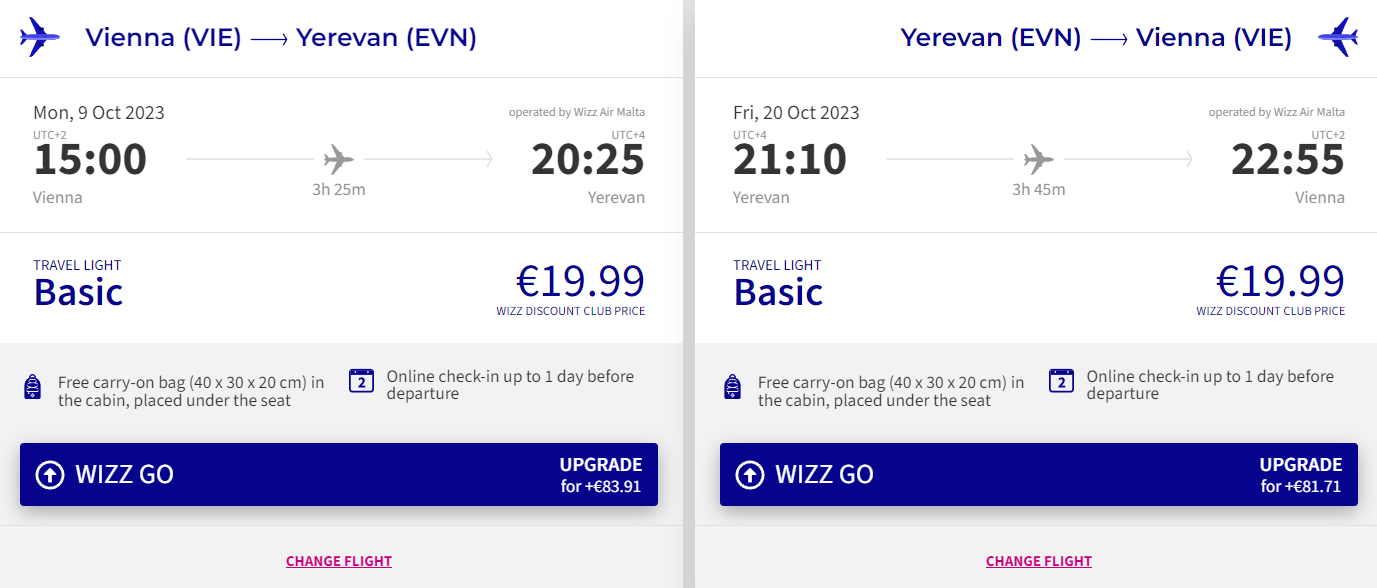Click the Yerevan (EVN) → Vienna (VIE) heading
1377x588 pixels.
point(1096,38)
